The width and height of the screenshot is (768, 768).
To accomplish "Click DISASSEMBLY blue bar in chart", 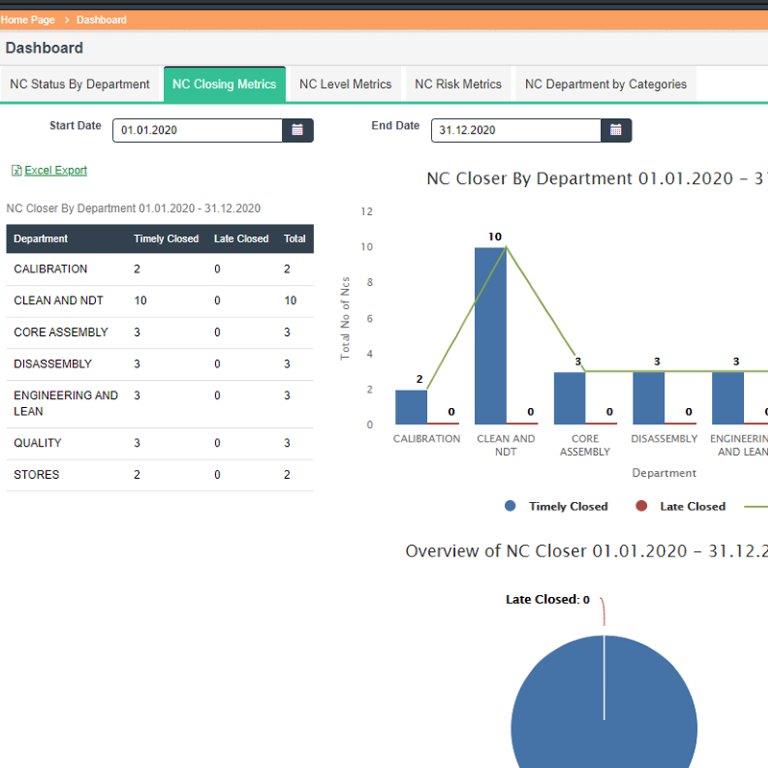I will [x=648, y=398].
